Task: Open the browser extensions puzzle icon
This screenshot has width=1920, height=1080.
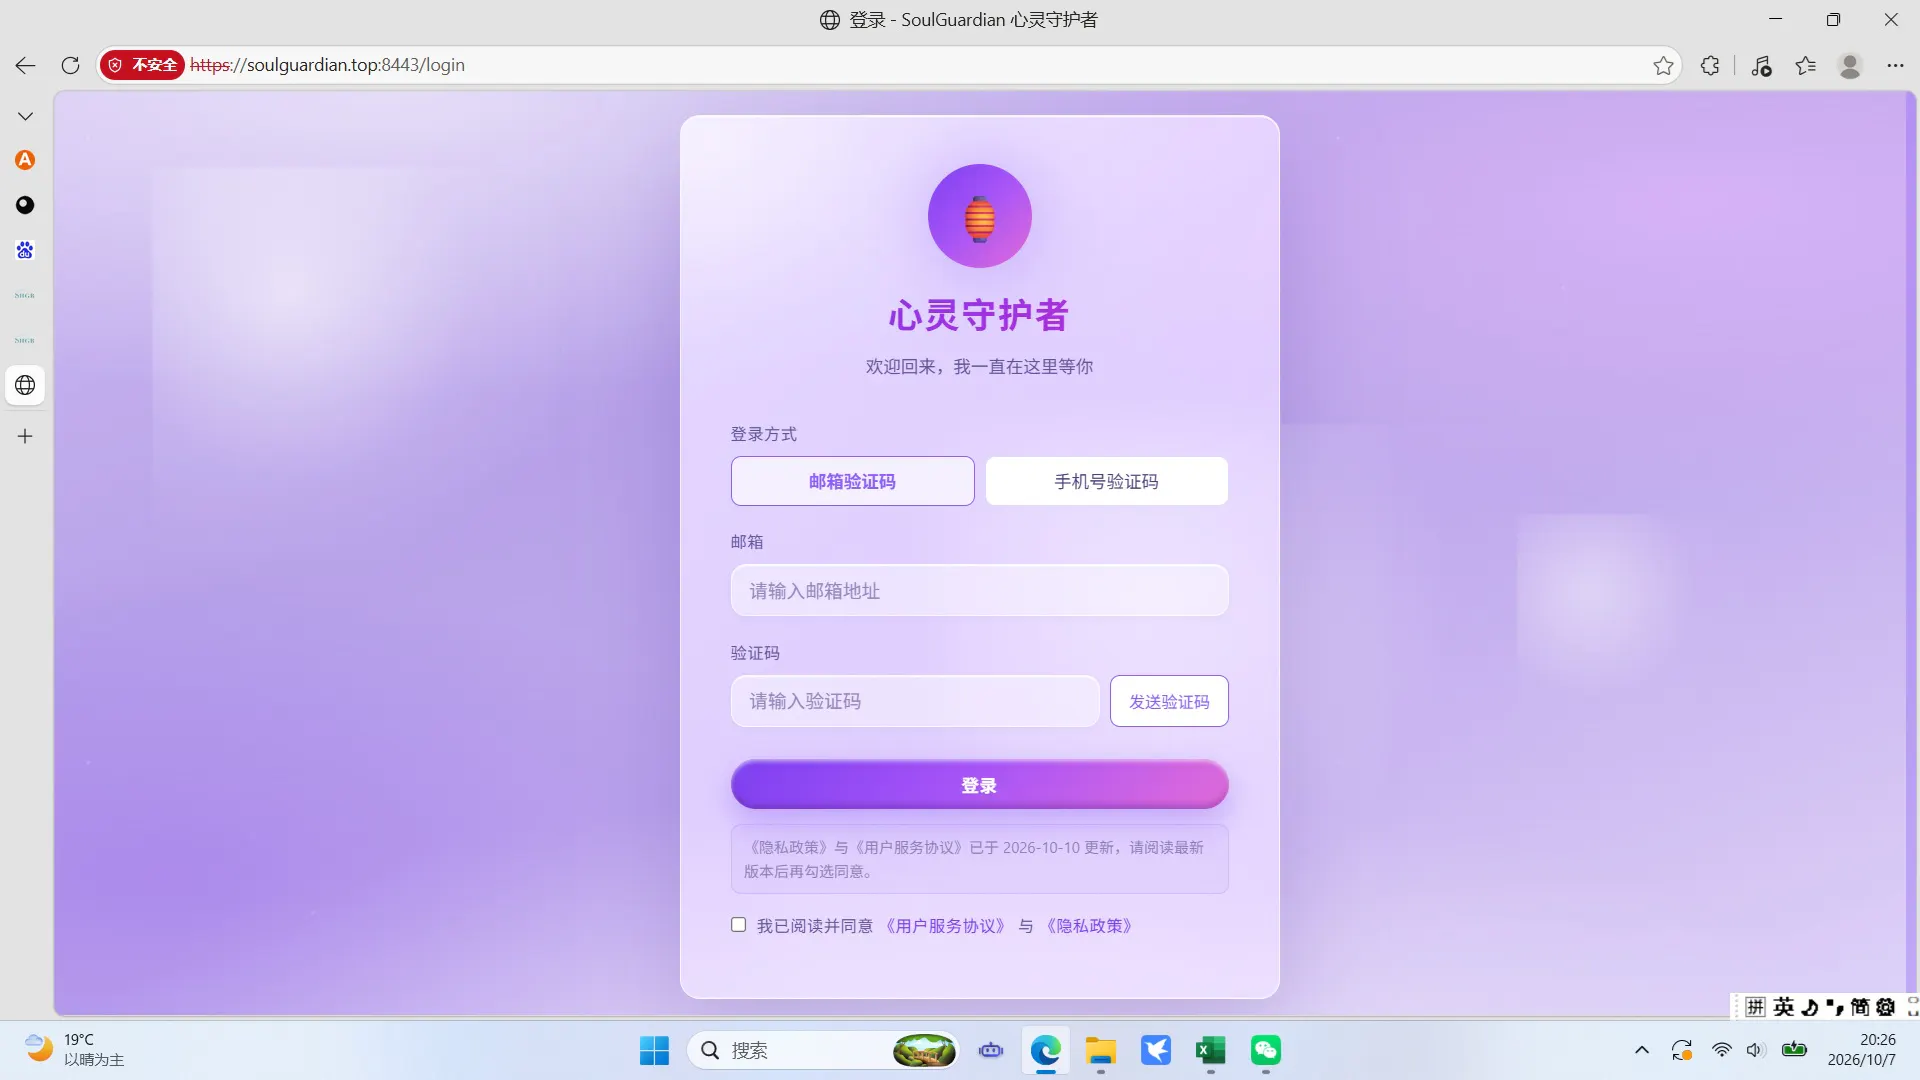Action: (x=1710, y=65)
